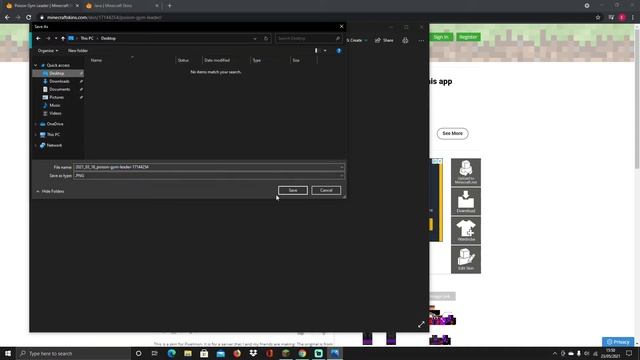Click the browser address bar URL
The image size is (640, 360).
click(x=104, y=18)
